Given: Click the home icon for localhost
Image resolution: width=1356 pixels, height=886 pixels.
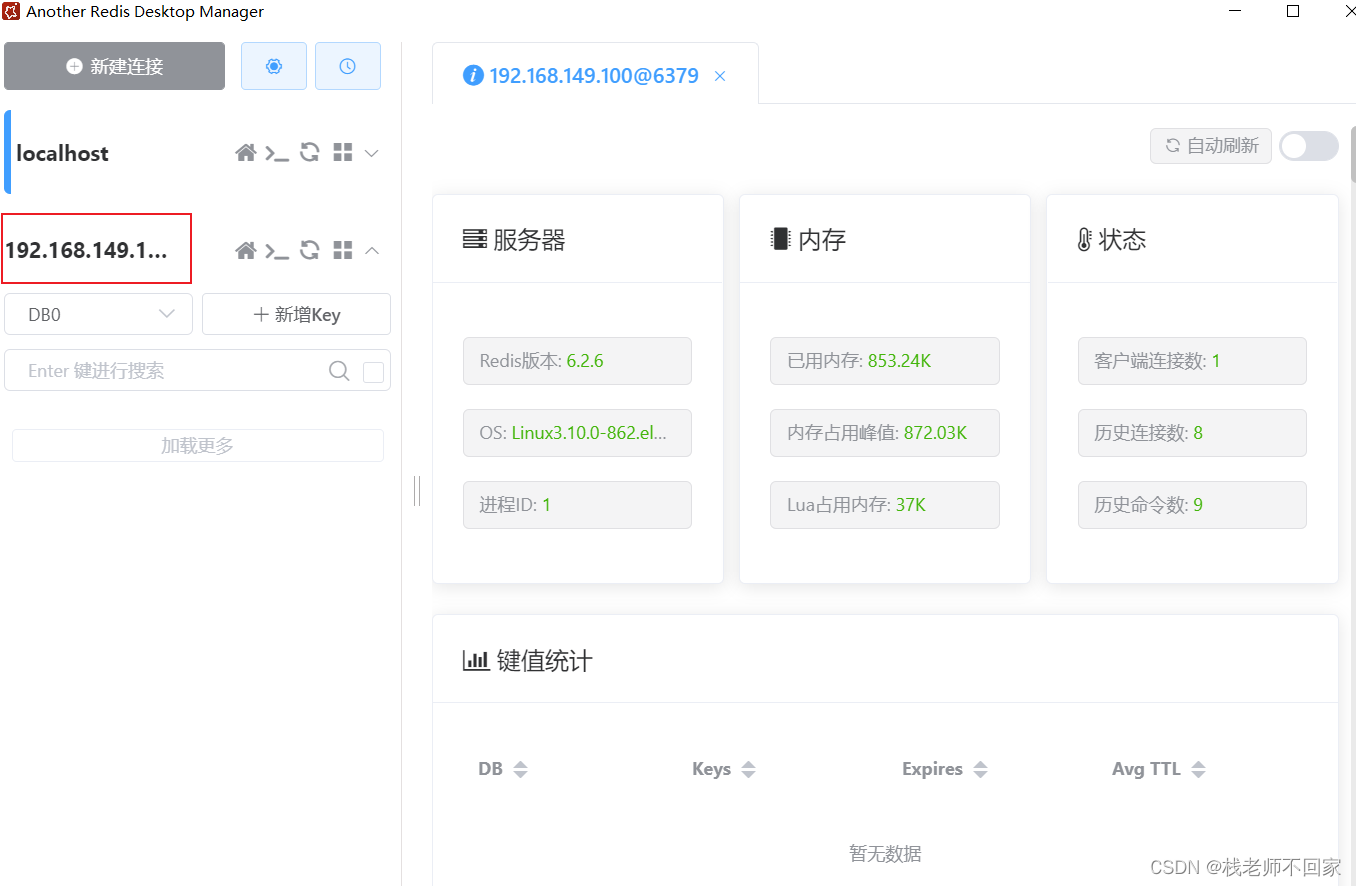Looking at the screenshot, I should pyautogui.click(x=245, y=153).
